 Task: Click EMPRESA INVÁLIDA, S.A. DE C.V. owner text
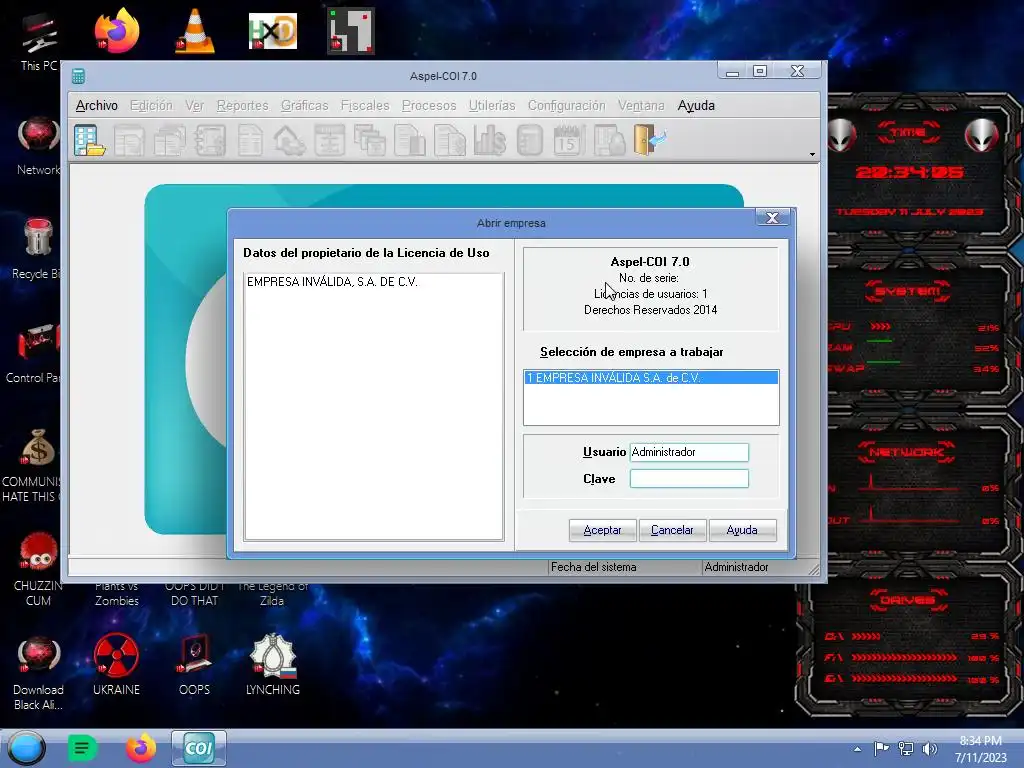tap(332, 281)
